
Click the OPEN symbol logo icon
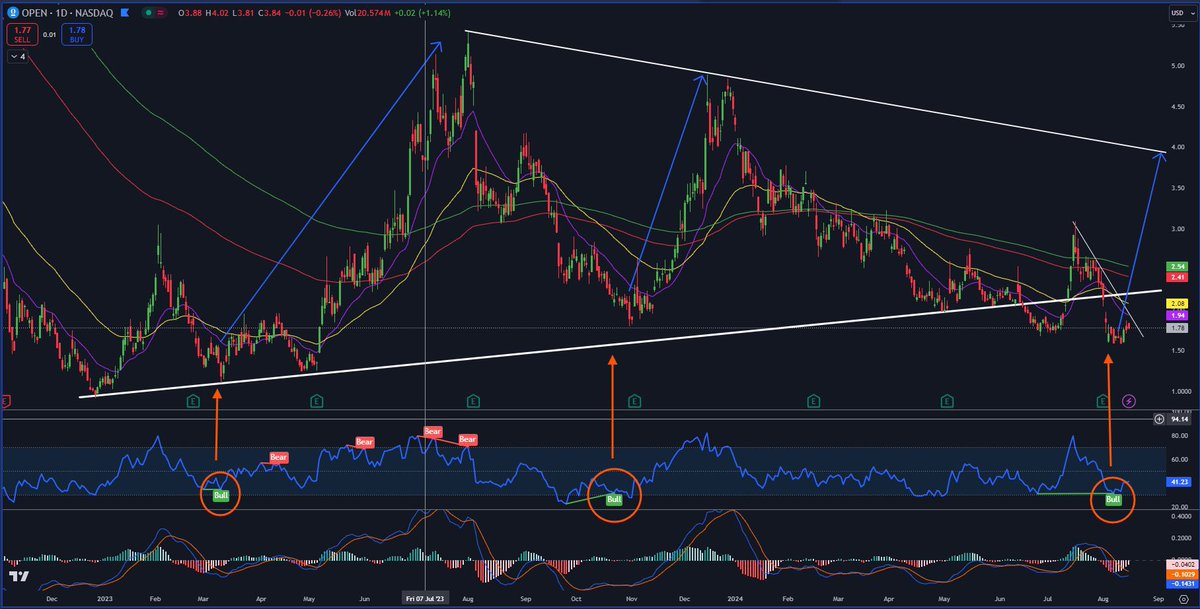tap(12, 12)
